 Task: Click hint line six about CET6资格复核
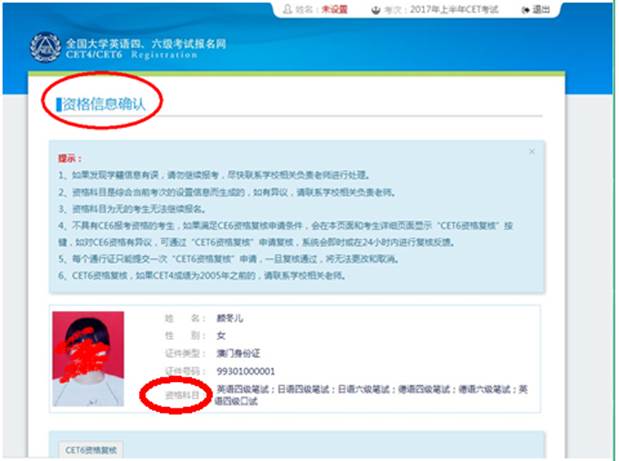[x=202, y=275]
